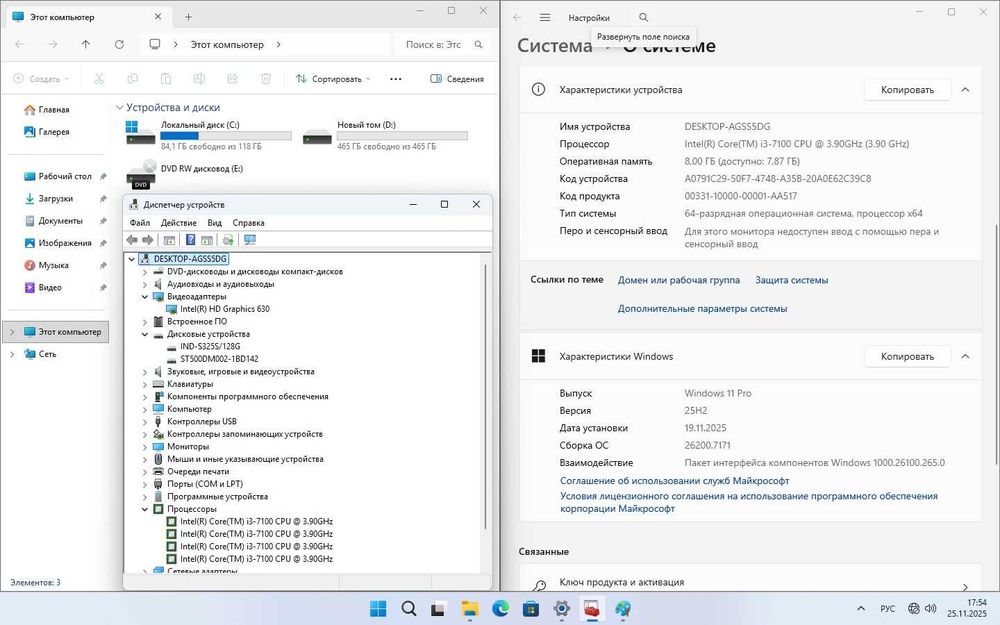This screenshot has height=625, width=1000.
Task: Show hidden system tray icons
Action: (x=861, y=608)
